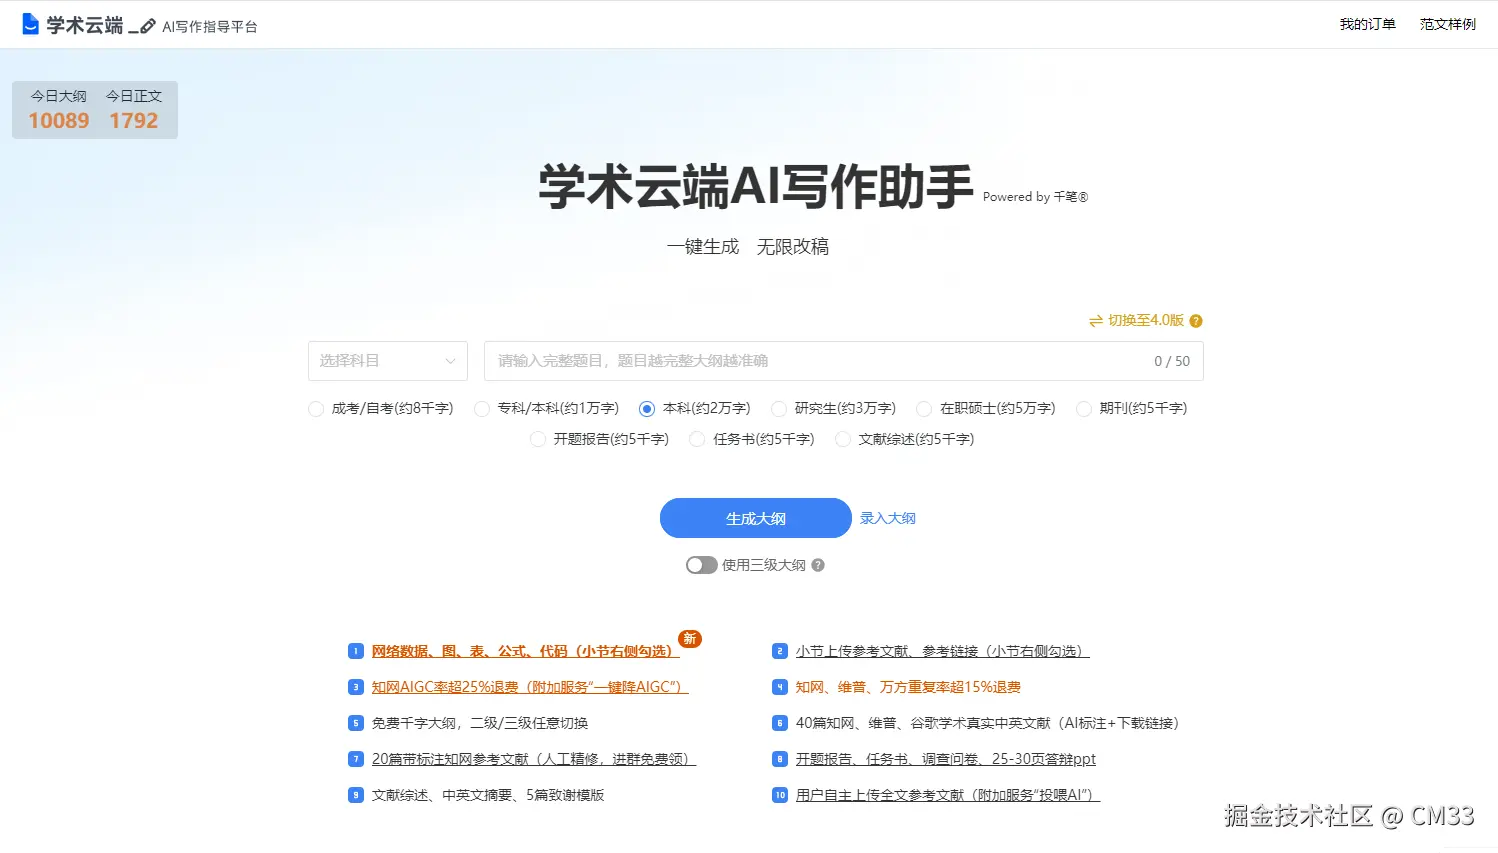Click the orange 新 badge

click(690, 639)
